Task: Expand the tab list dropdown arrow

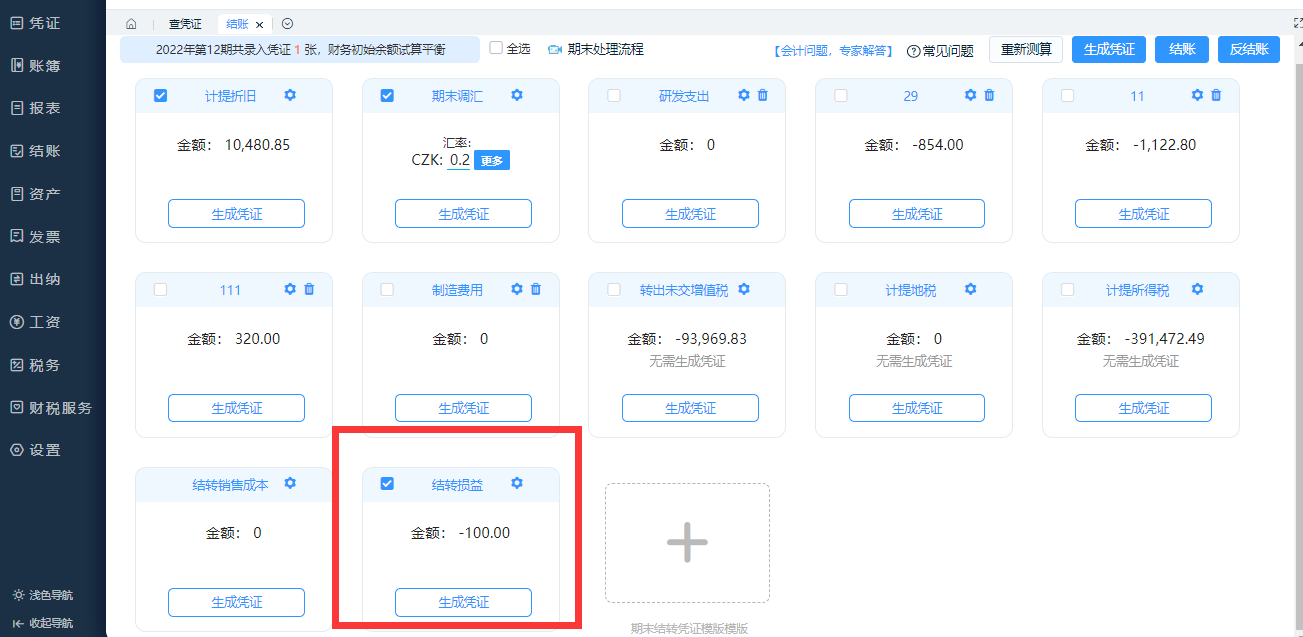Action: [288, 24]
